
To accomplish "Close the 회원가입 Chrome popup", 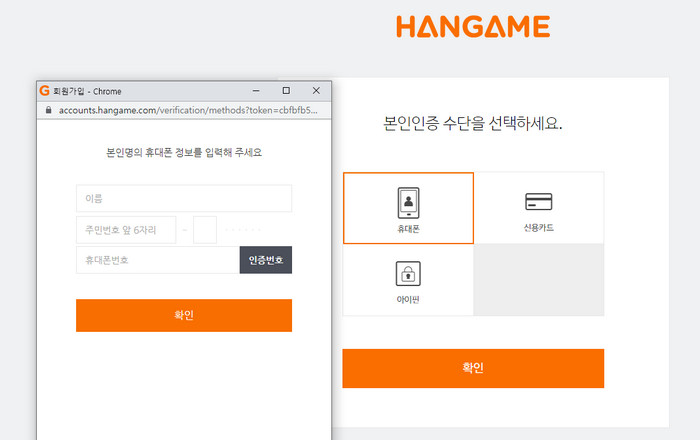I will tap(316, 91).
